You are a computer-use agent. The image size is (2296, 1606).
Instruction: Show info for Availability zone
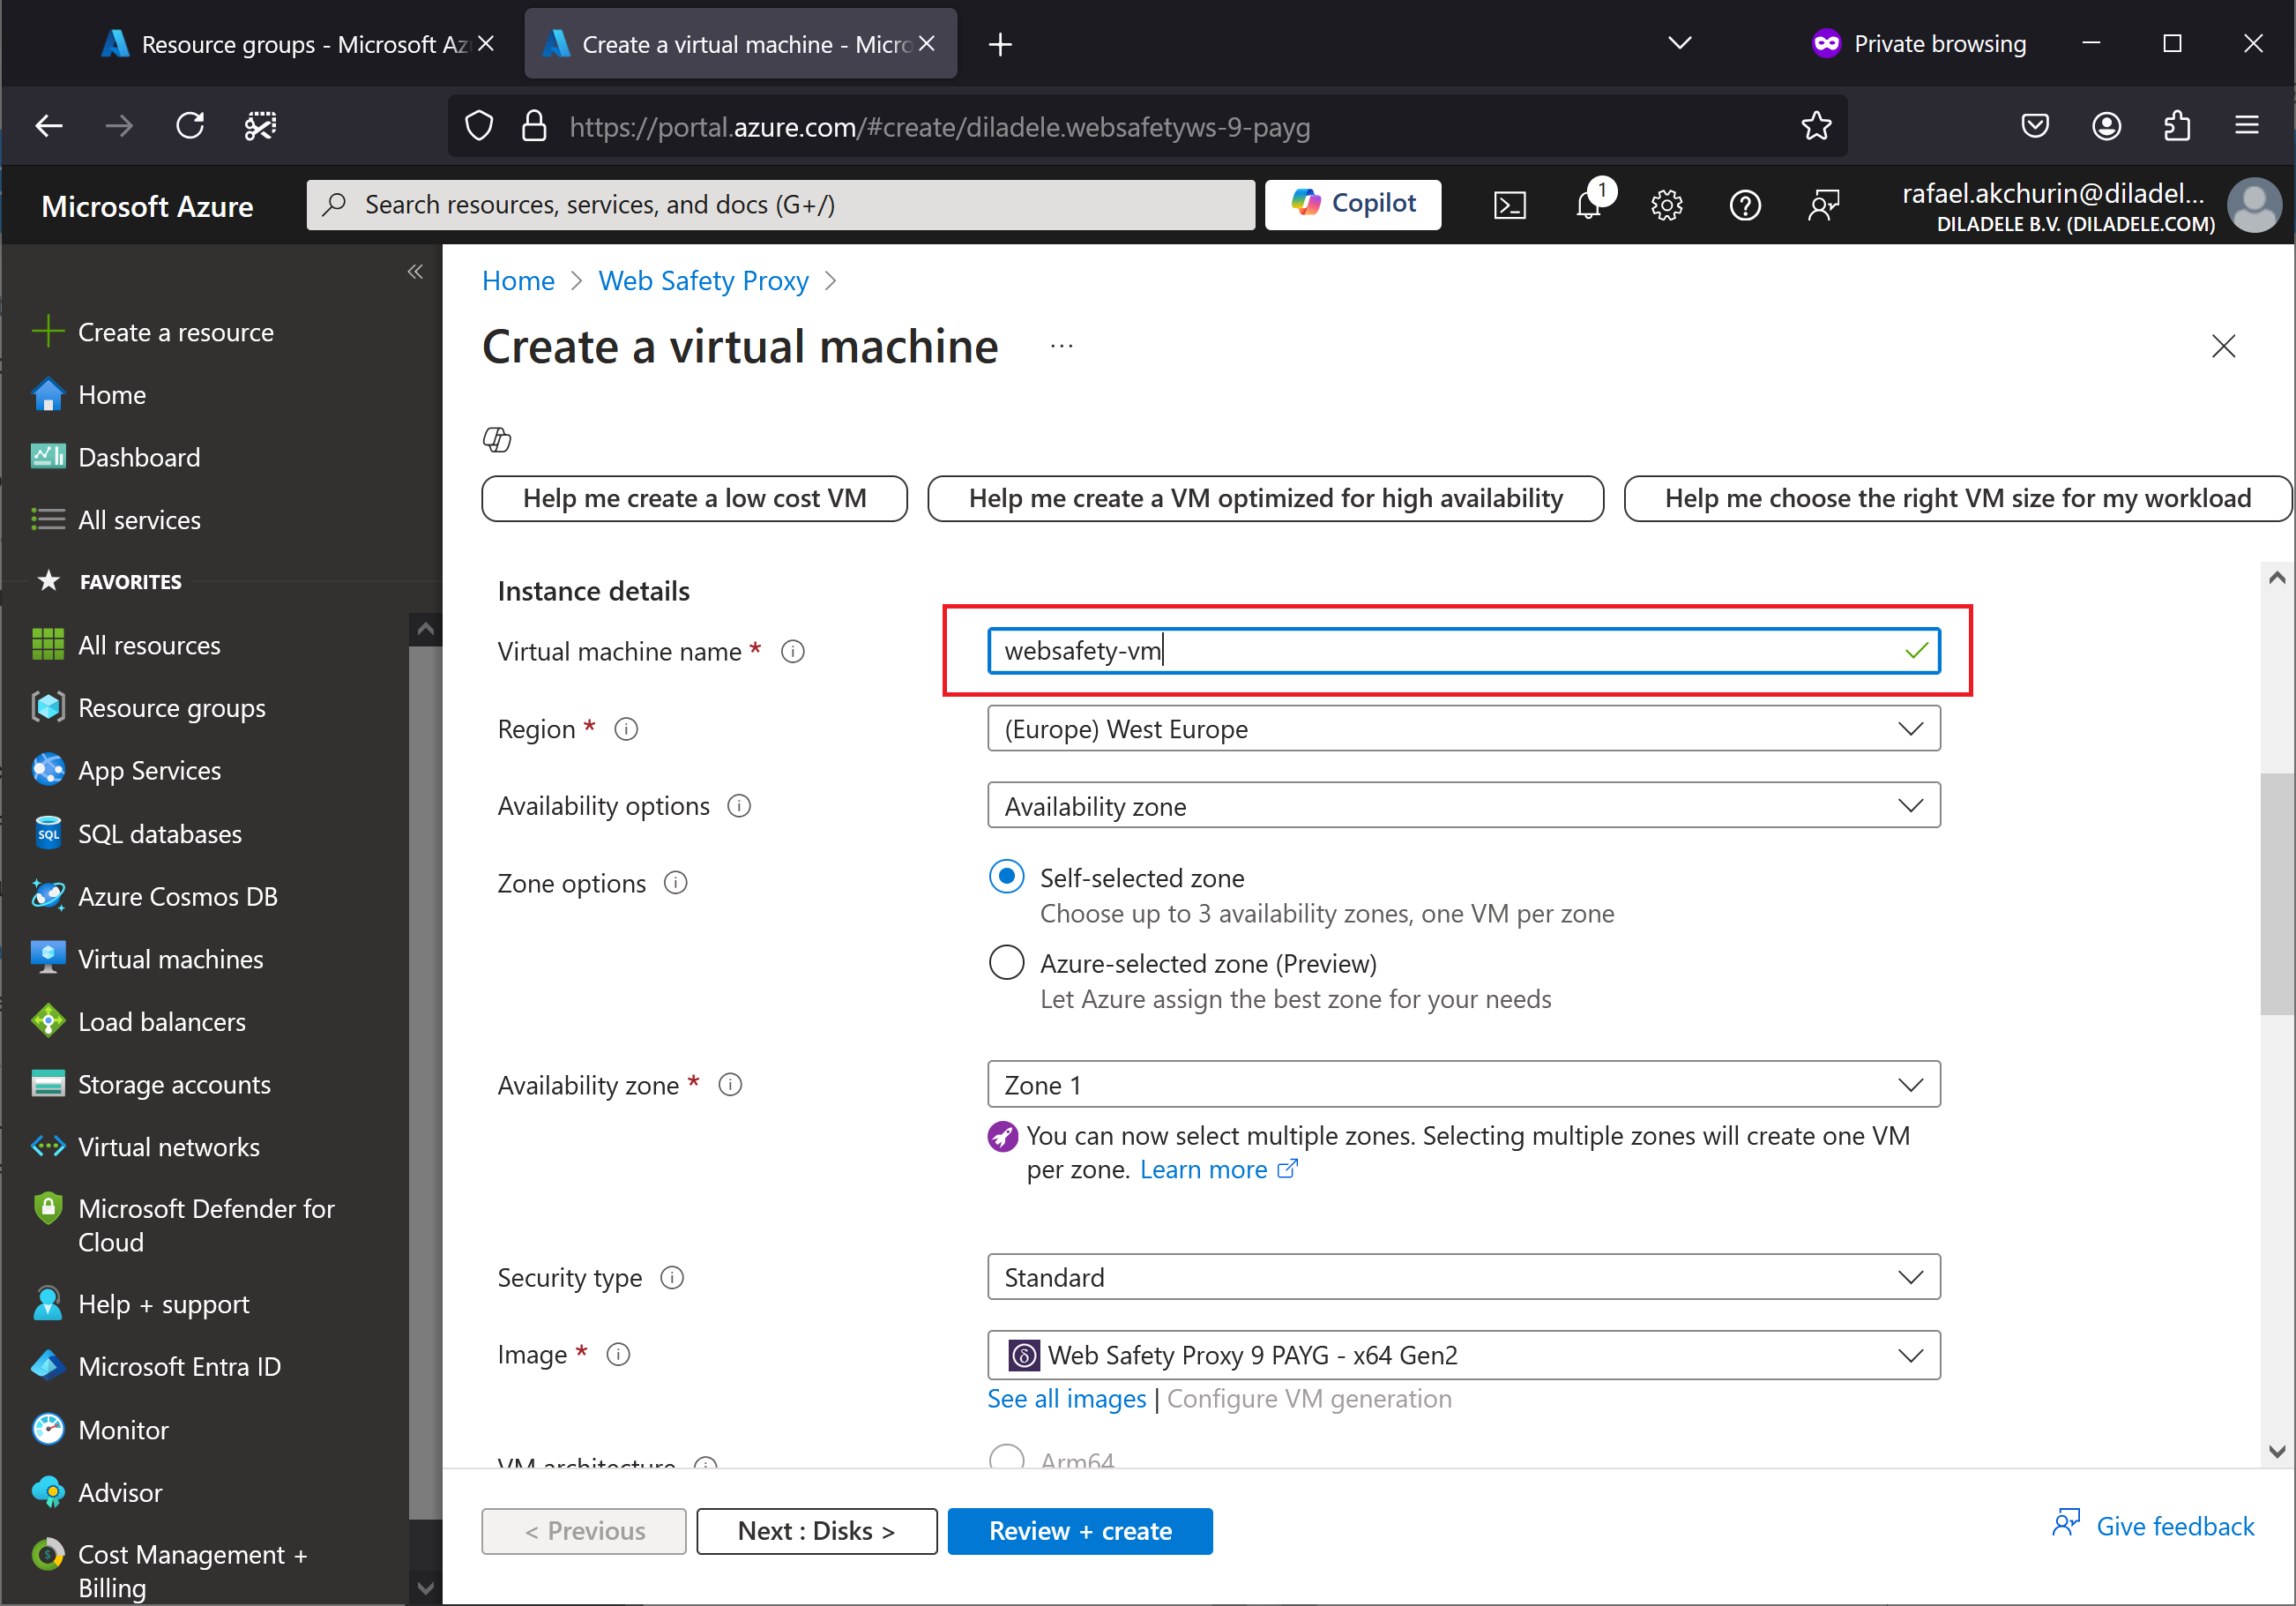tap(731, 1085)
